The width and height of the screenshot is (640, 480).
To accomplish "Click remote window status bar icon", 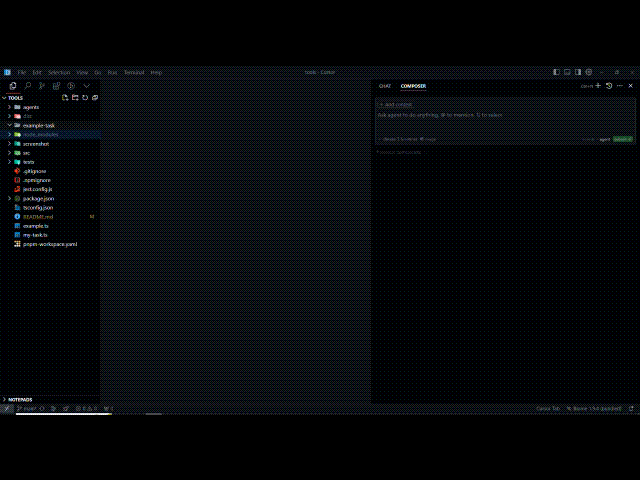I will [7, 408].
